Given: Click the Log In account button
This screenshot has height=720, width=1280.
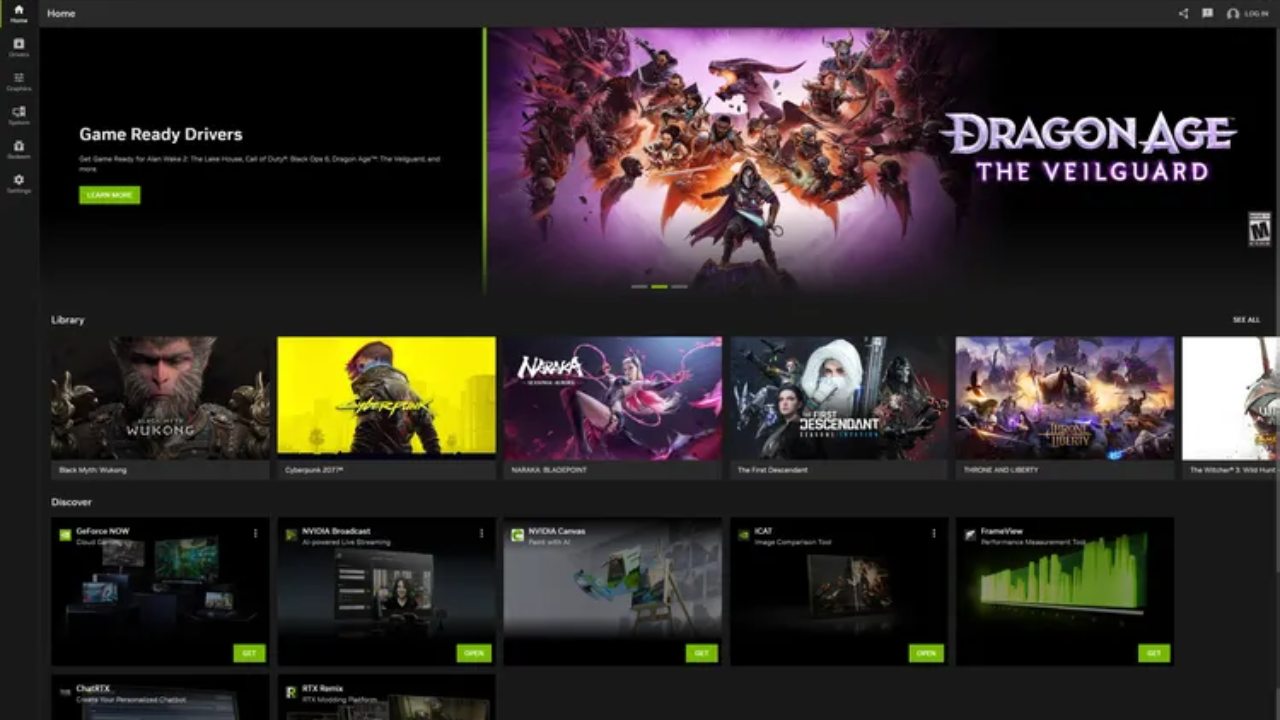Looking at the screenshot, I should click(x=1248, y=14).
